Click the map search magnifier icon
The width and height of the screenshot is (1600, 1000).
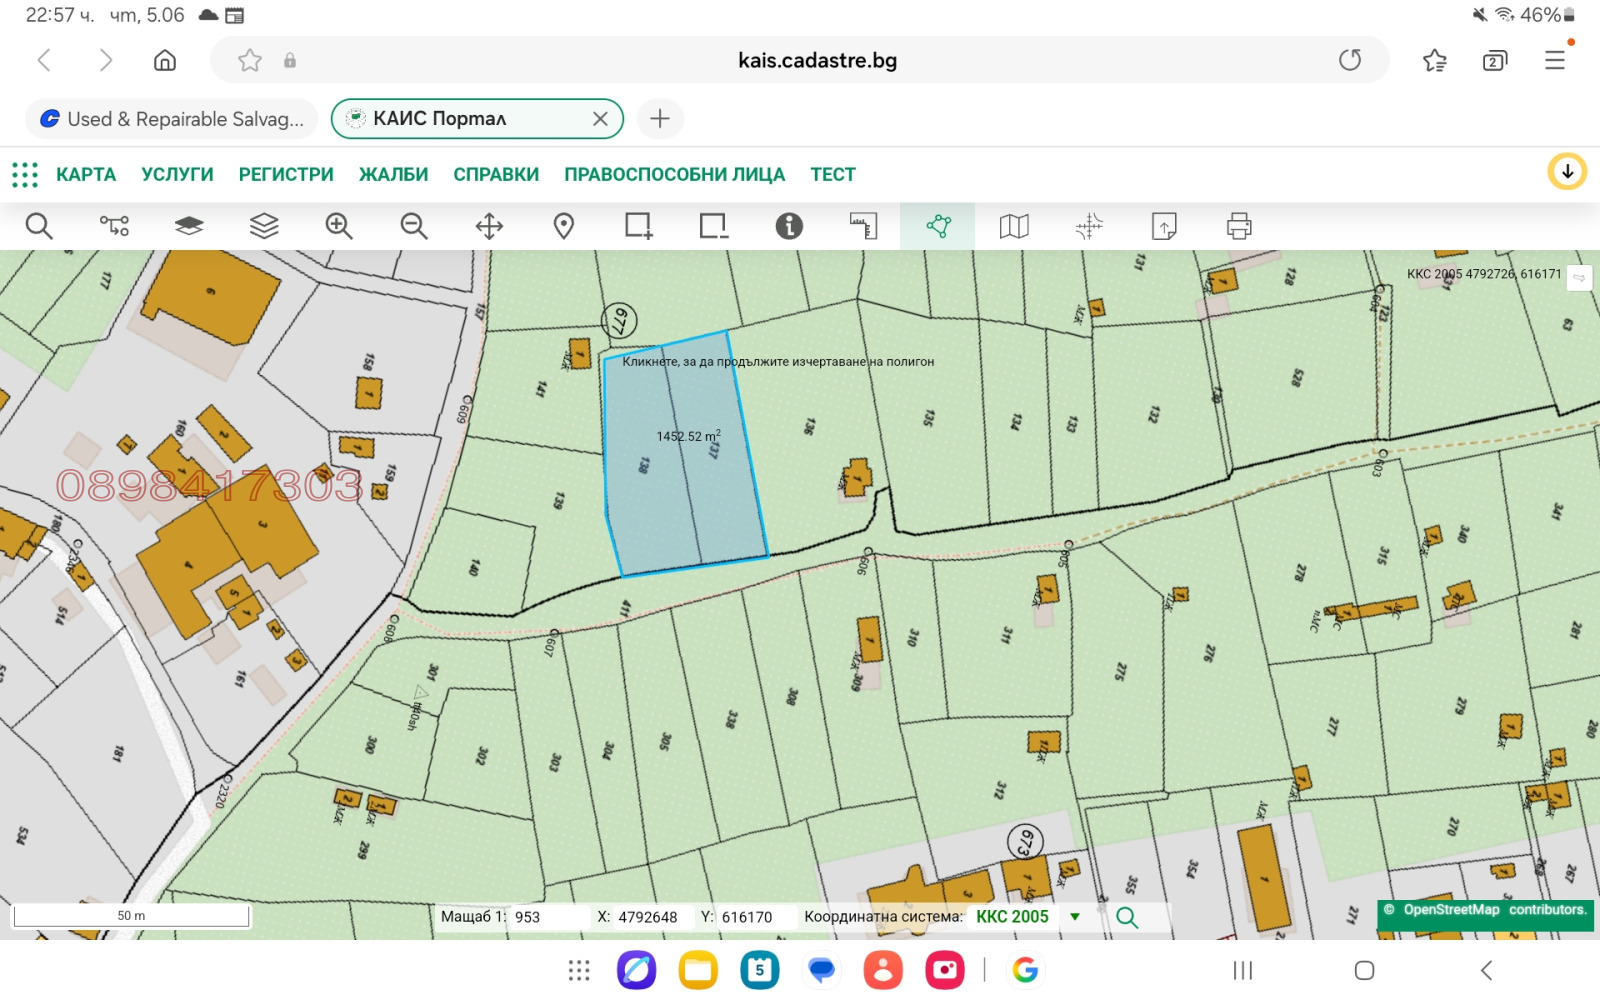[x=39, y=226]
